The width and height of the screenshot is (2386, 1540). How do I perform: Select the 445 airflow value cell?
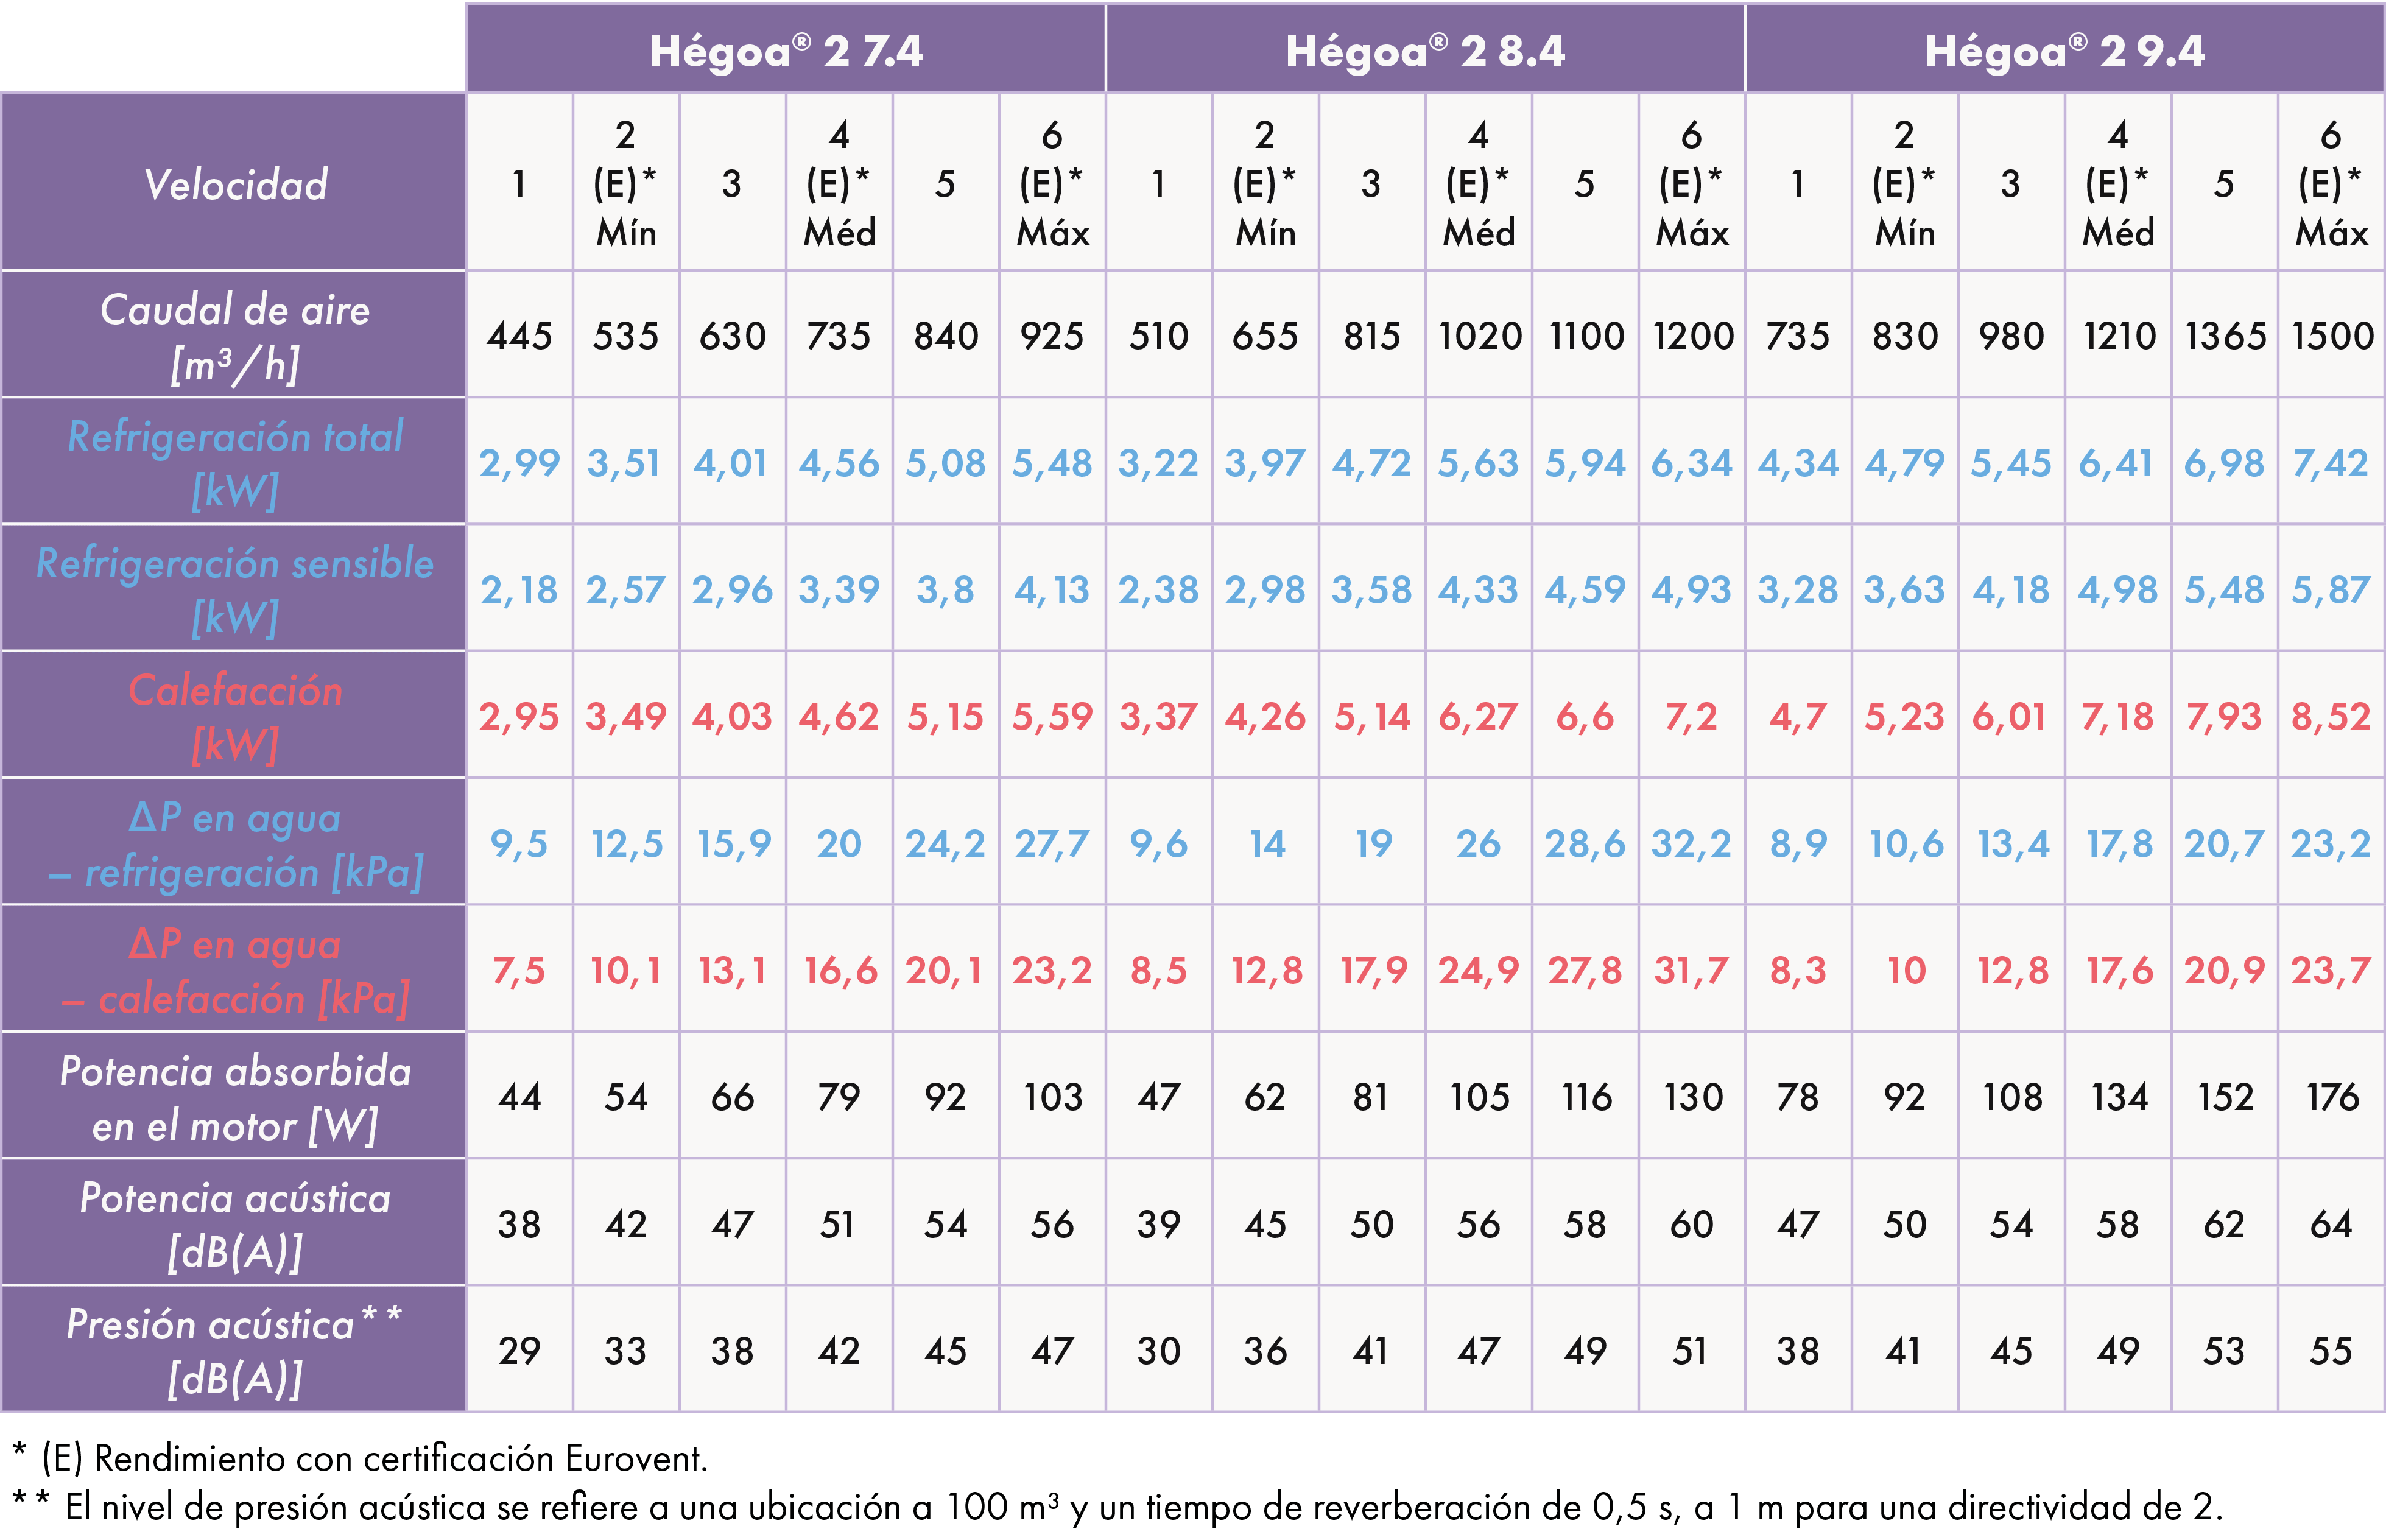click(x=519, y=336)
